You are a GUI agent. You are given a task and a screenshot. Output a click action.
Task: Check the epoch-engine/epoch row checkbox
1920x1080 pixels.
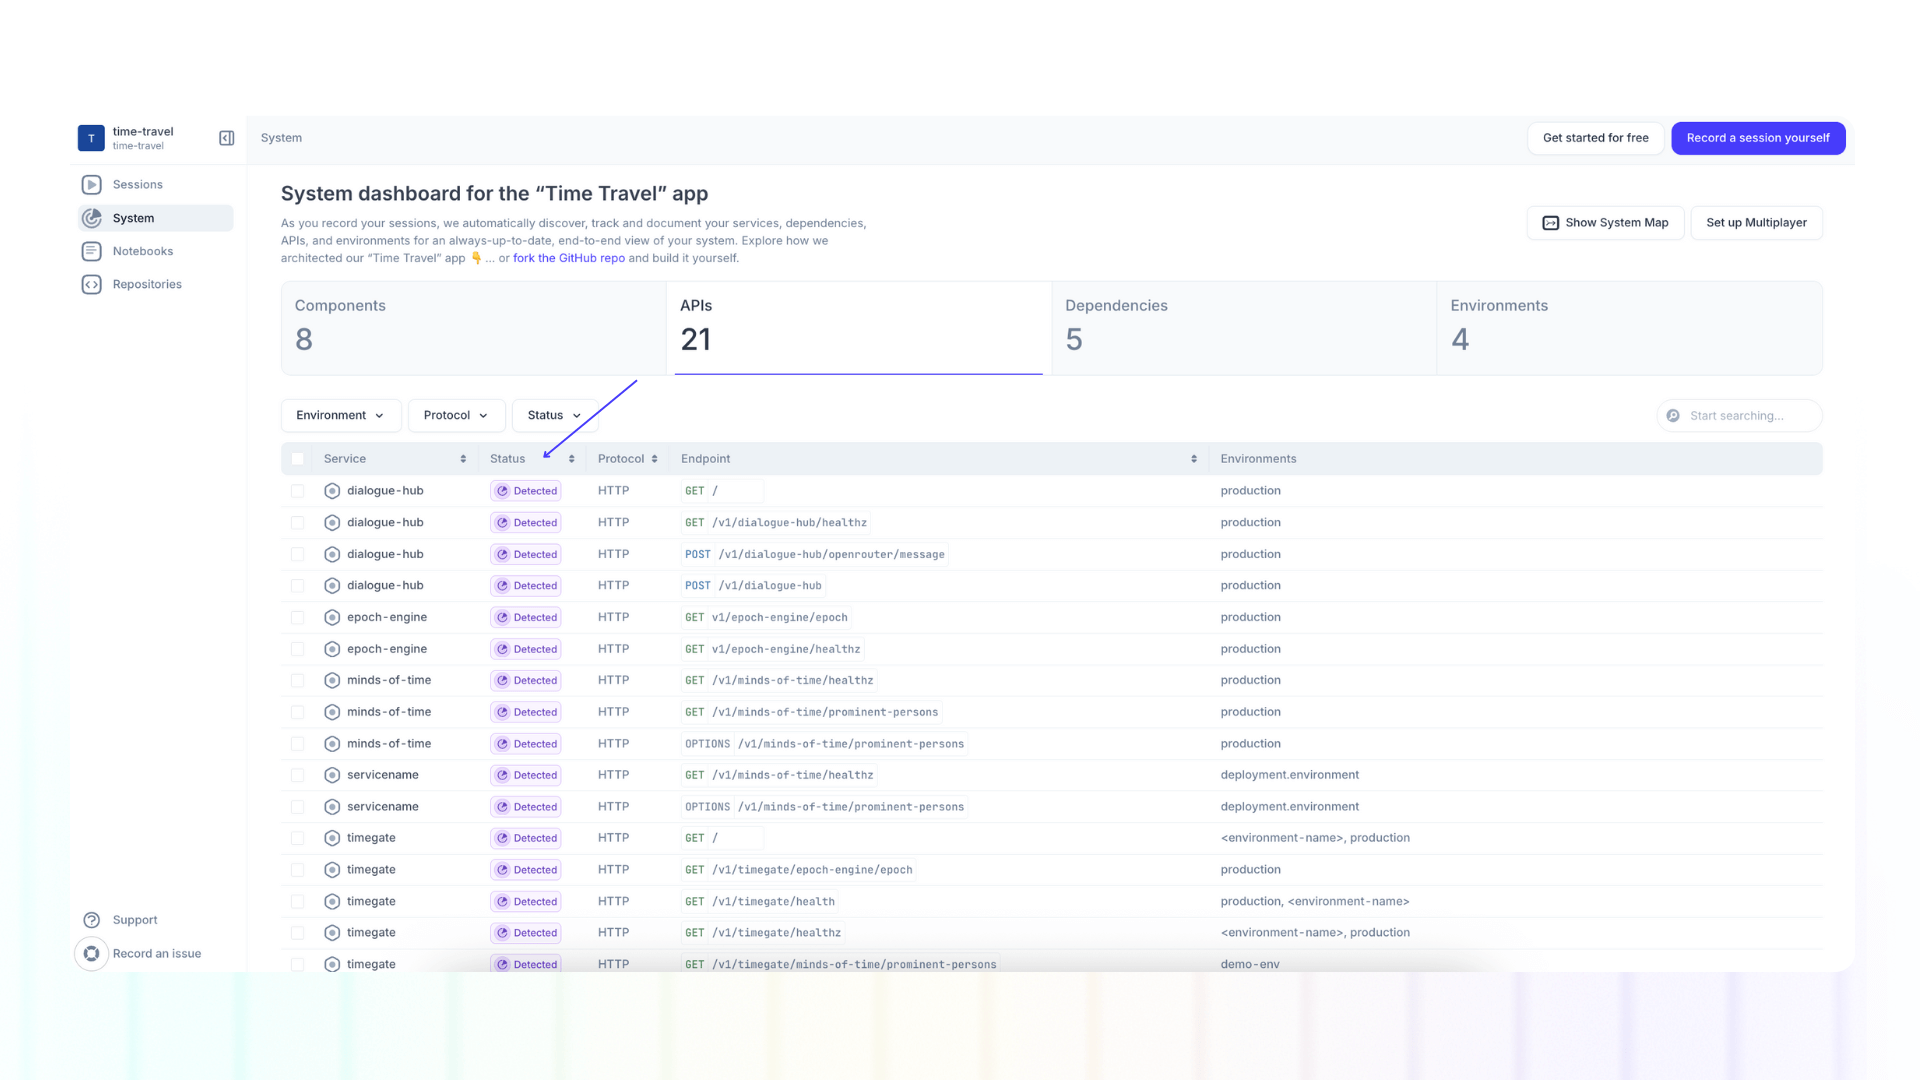tap(297, 618)
